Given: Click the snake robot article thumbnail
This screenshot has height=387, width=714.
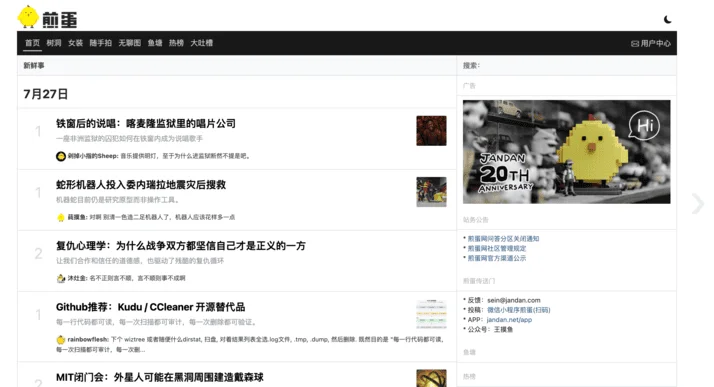Looking at the screenshot, I should 431,192.
